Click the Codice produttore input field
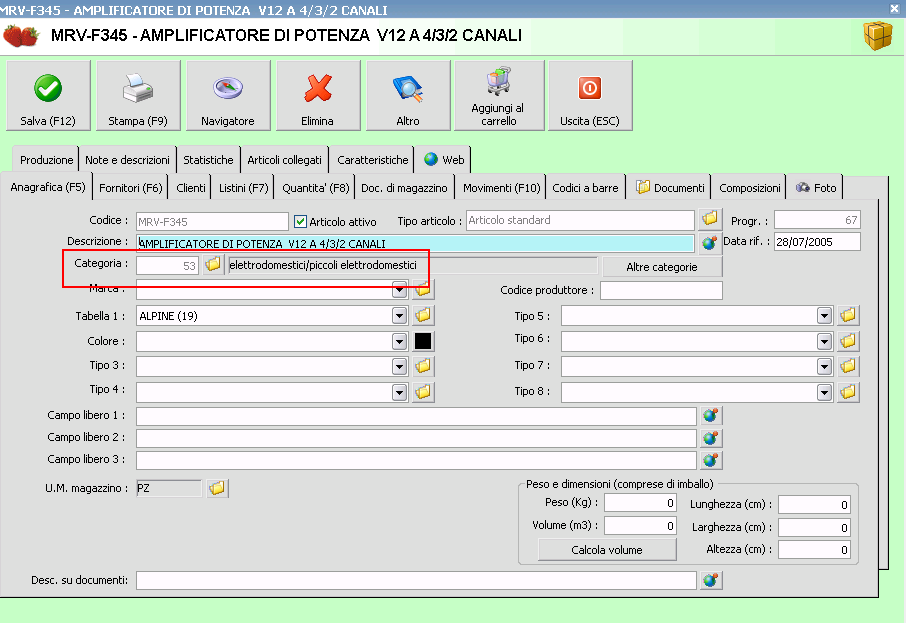Viewport: 906px width, 623px height. click(x=662, y=290)
